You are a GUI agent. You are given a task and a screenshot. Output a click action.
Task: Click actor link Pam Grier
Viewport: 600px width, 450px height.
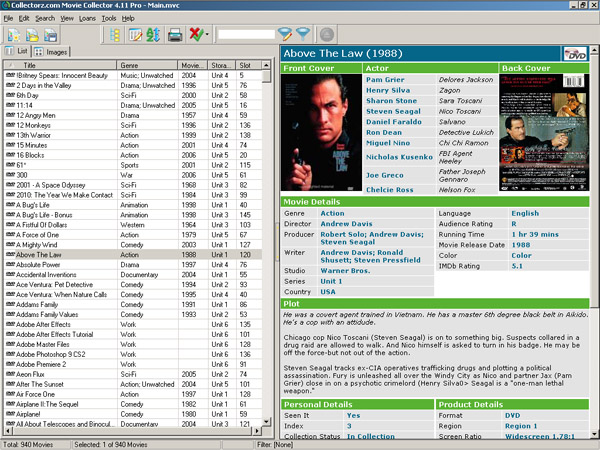(385, 80)
